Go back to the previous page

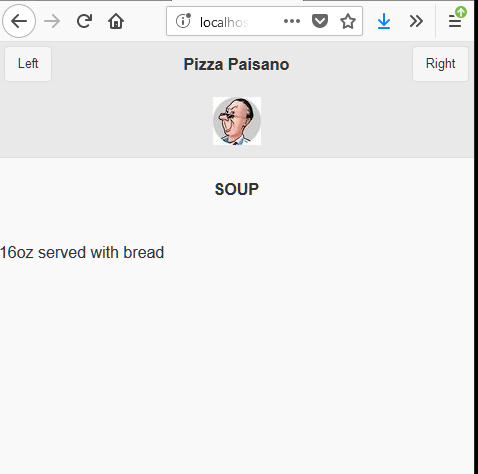click(x=19, y=21)
